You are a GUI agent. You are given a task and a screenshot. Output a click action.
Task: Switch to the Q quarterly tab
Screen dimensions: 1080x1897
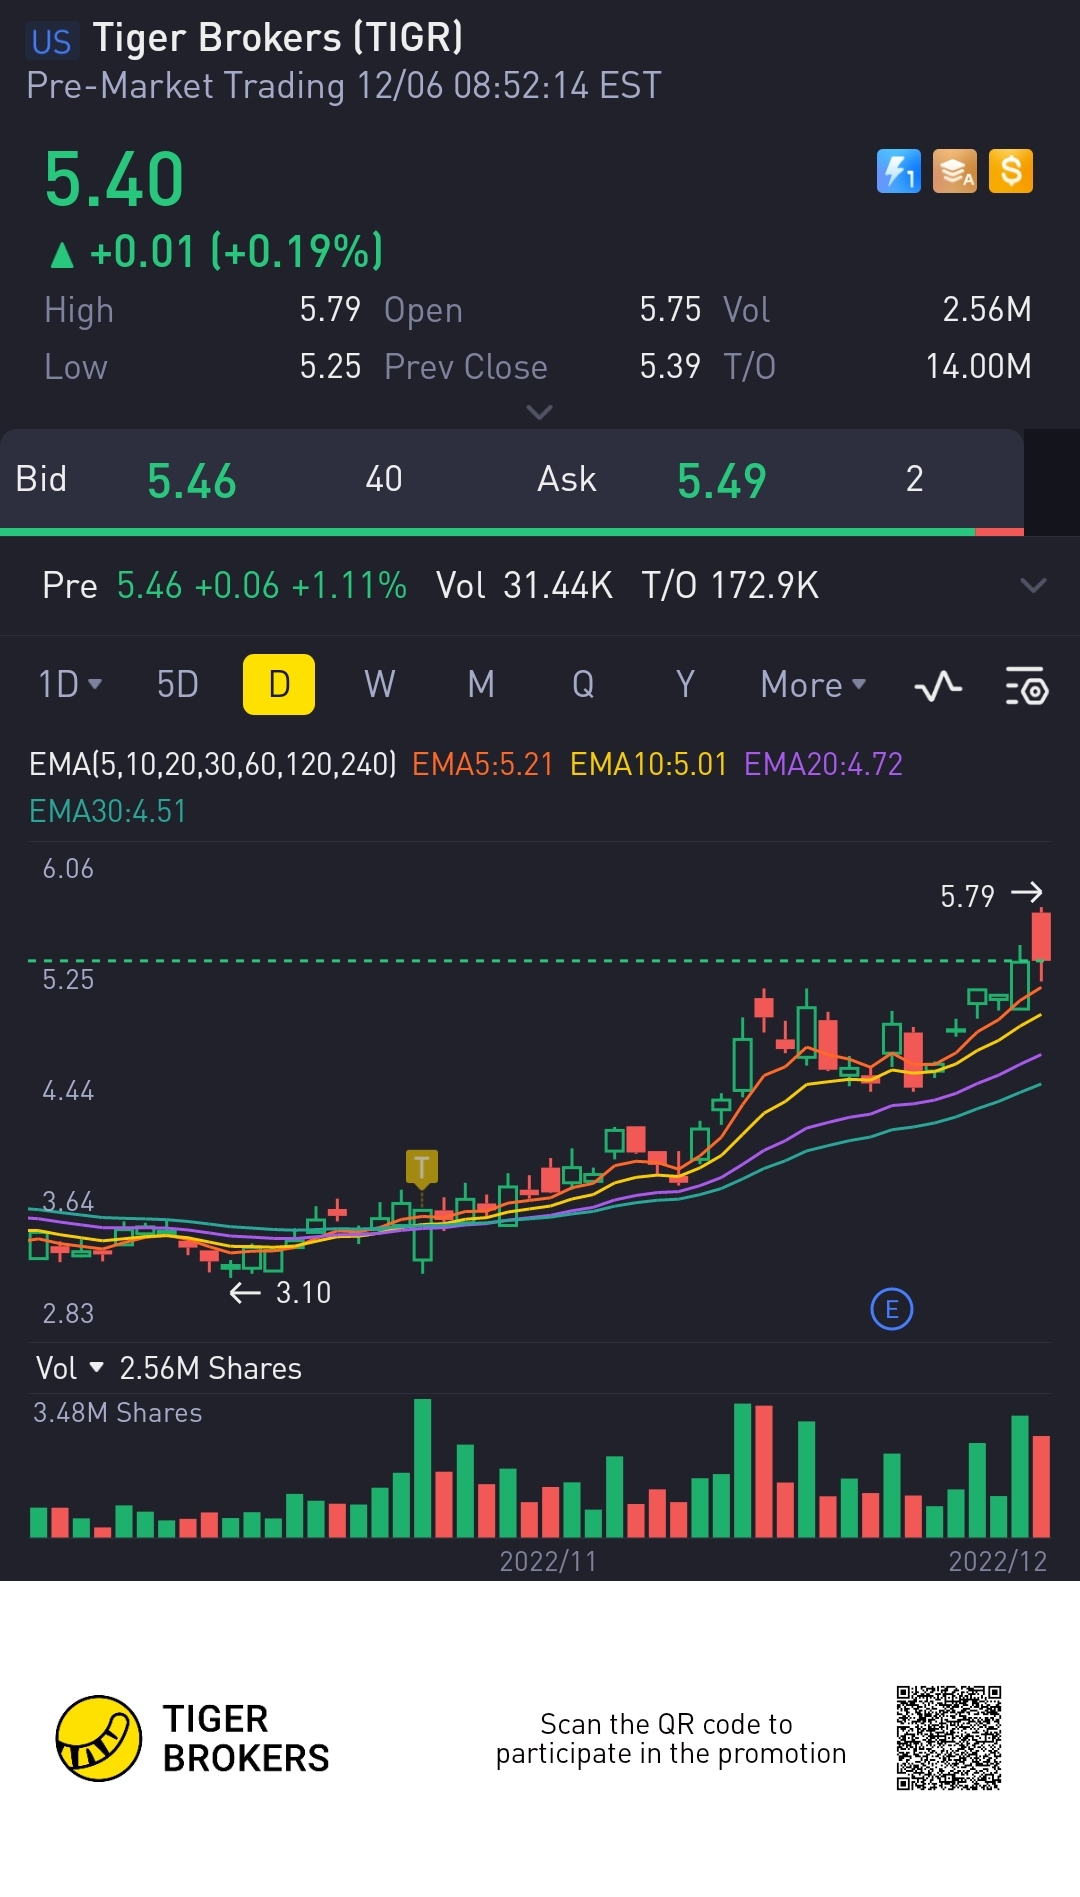(x=583, y=685)
